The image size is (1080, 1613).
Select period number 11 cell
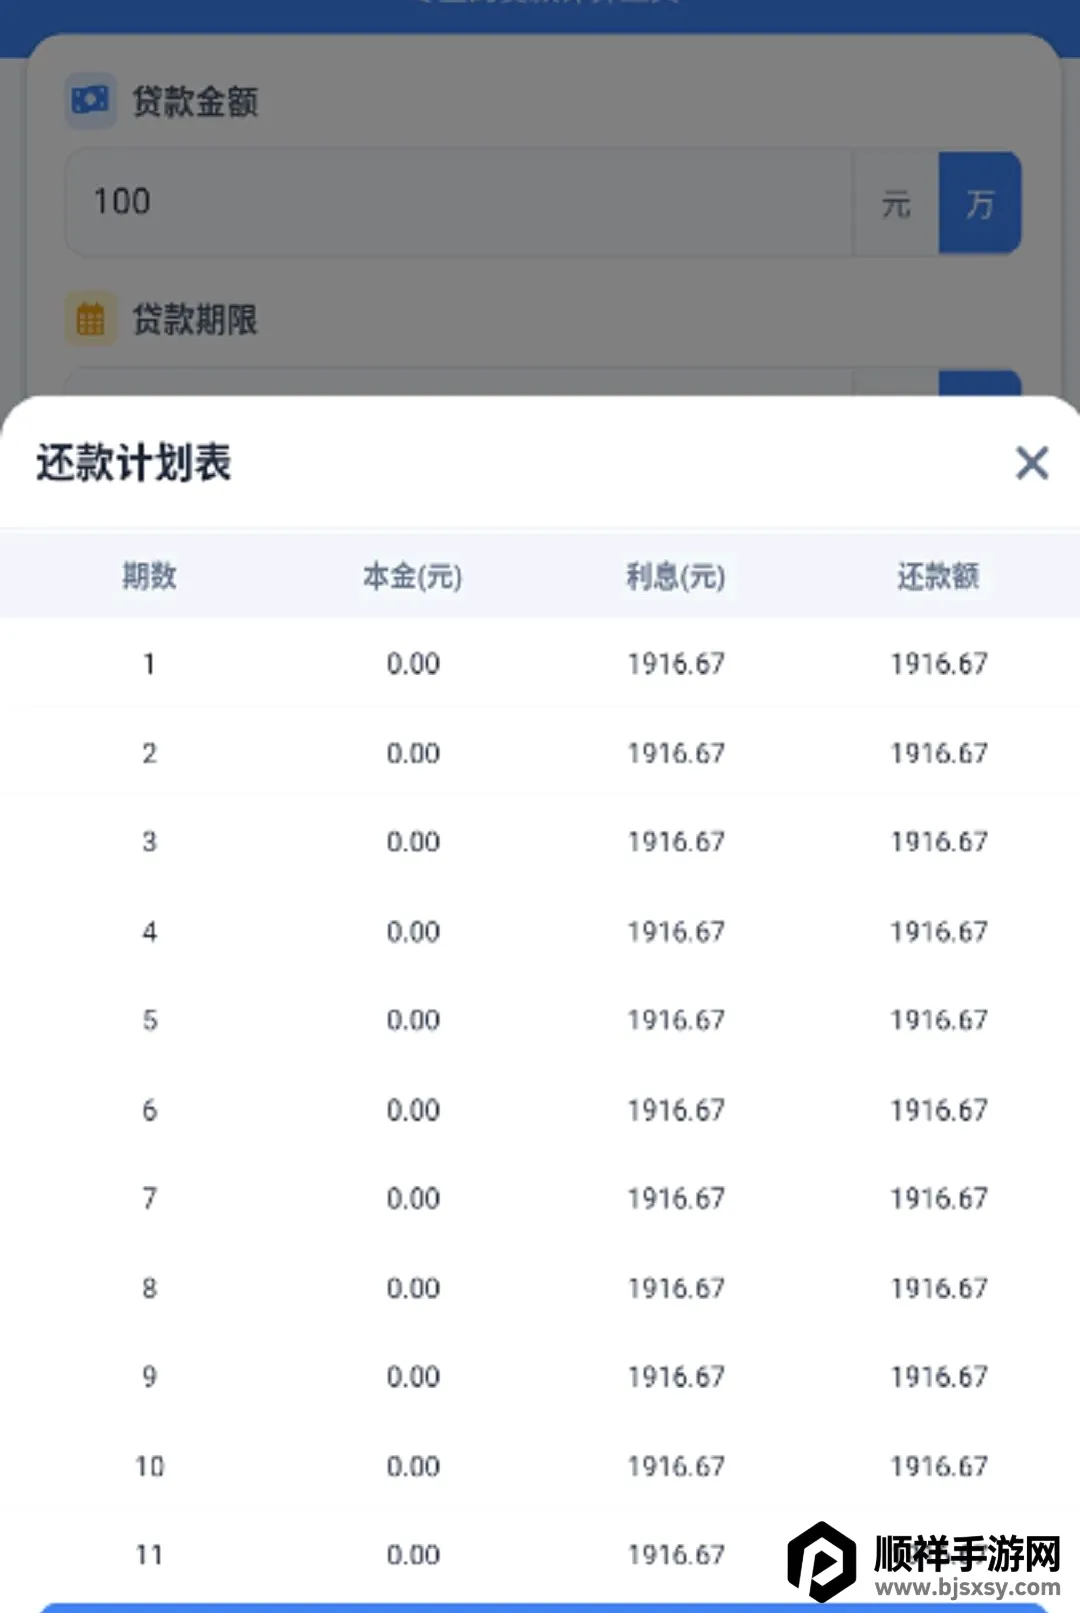pyautogui.click(x=149, y=1555)
